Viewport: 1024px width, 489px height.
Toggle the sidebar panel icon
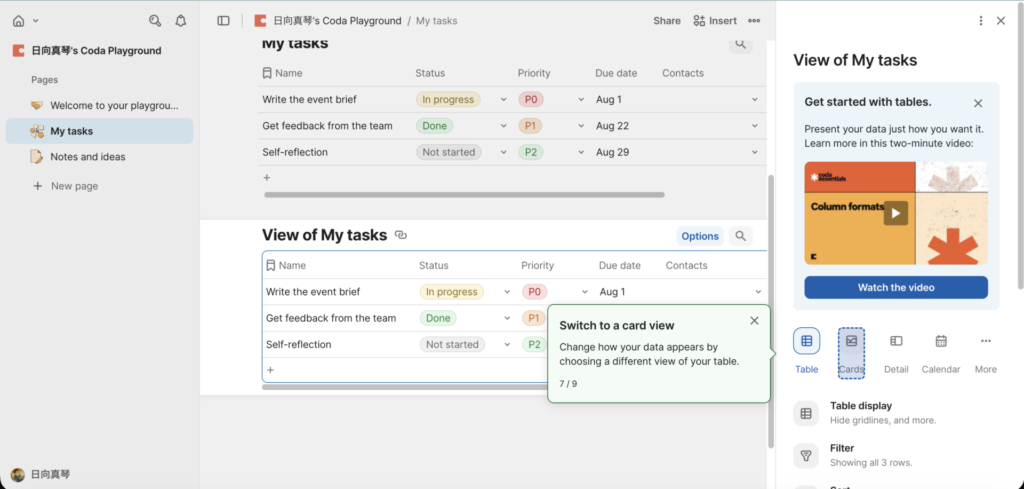click(x=223, y=20)
